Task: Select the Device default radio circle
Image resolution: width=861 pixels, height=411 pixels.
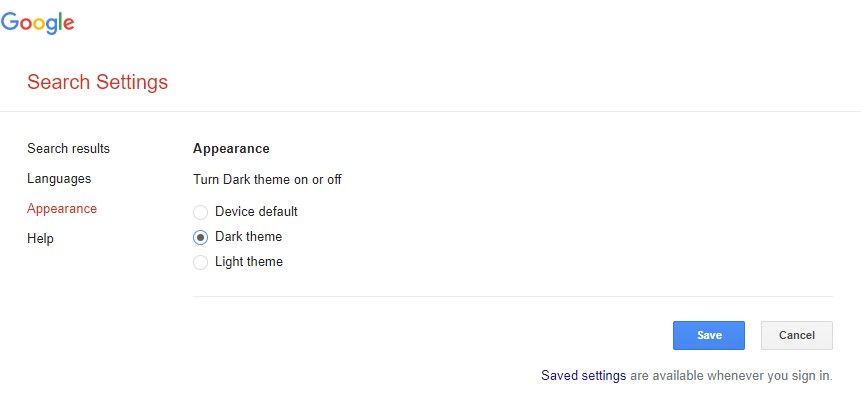Action: [x=200, y=212]
